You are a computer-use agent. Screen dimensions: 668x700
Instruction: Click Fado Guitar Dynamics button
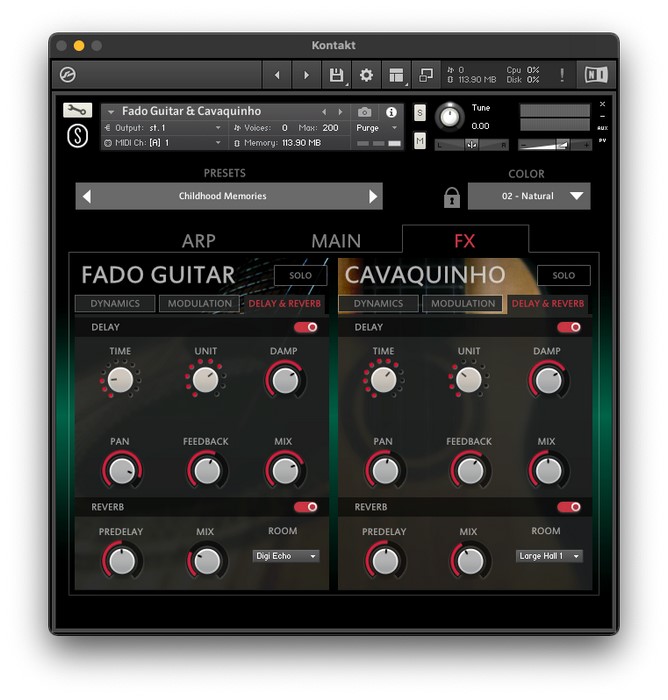[x=115, y=304]
